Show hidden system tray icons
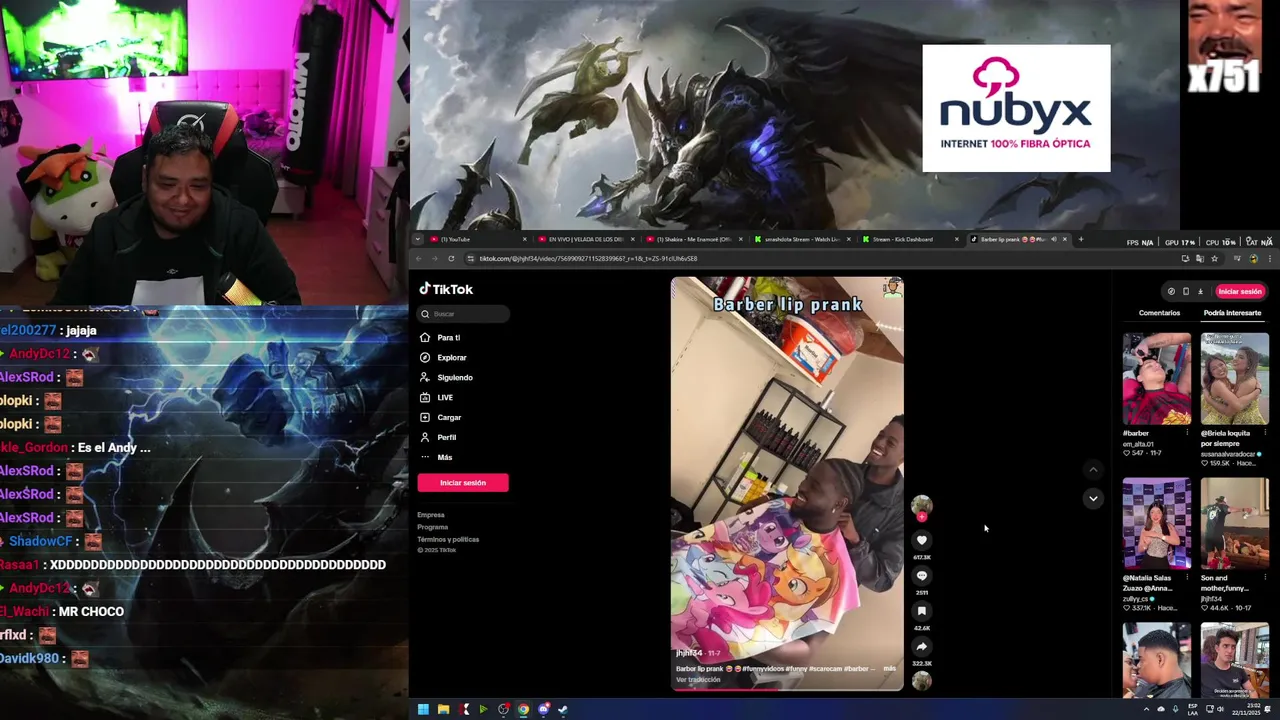This screenshot has width=1280, height=720. point(1146,709)
